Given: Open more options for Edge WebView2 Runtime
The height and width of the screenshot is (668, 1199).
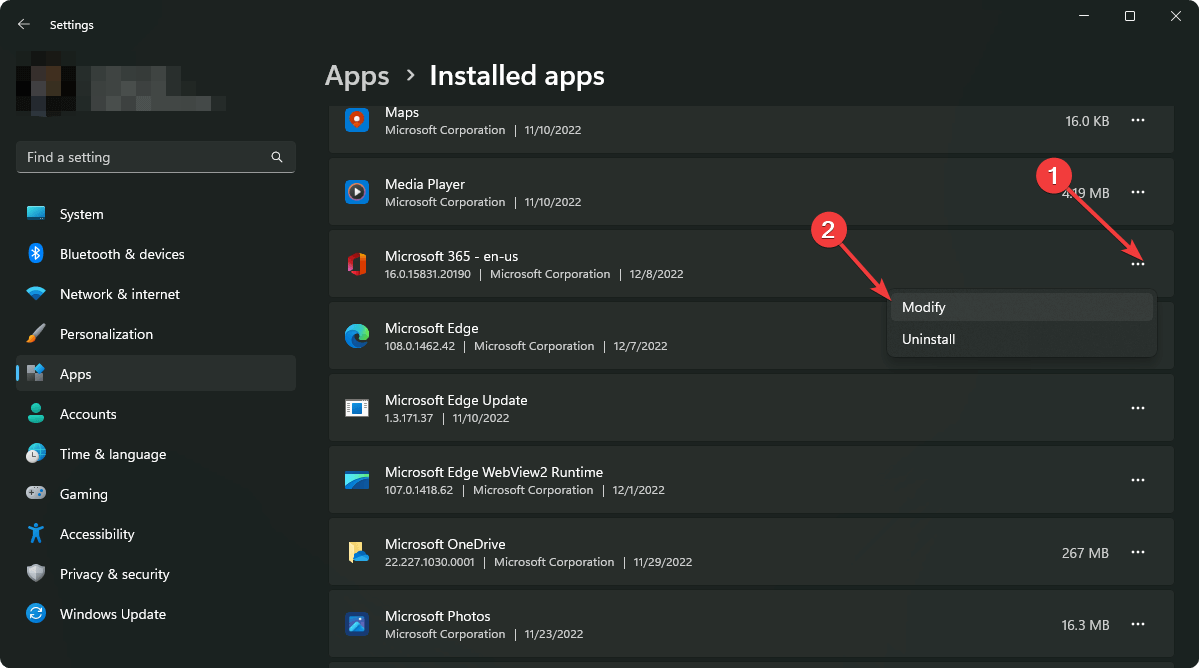Looking at the screenshot, I should (x=1138, y=480).
